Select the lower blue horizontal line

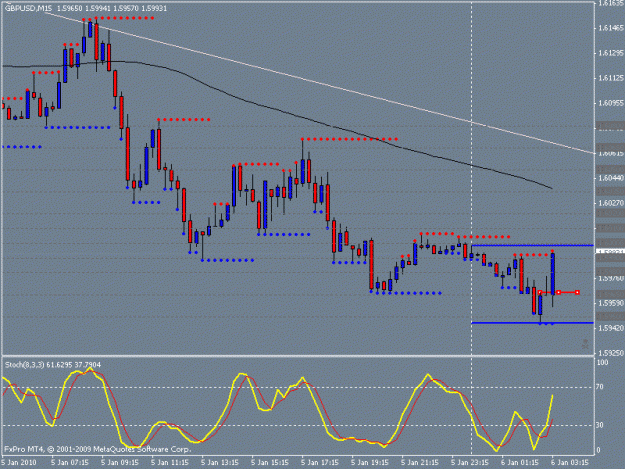(x=533, y=323)
